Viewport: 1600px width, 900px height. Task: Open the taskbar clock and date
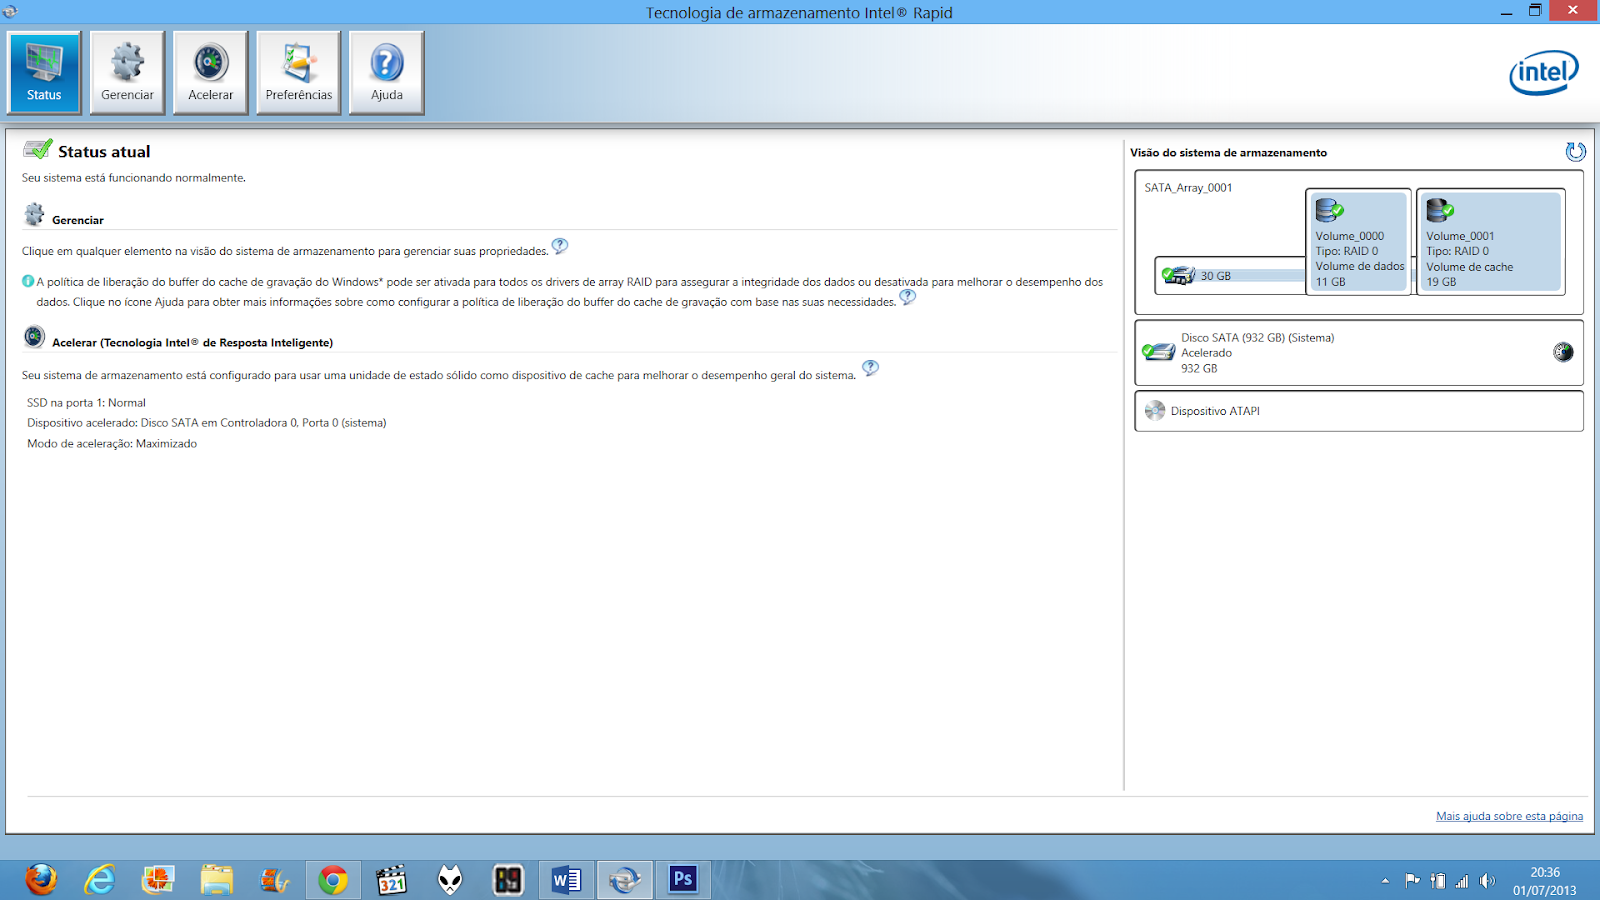pyautogui.click(x=1545, y=881)
